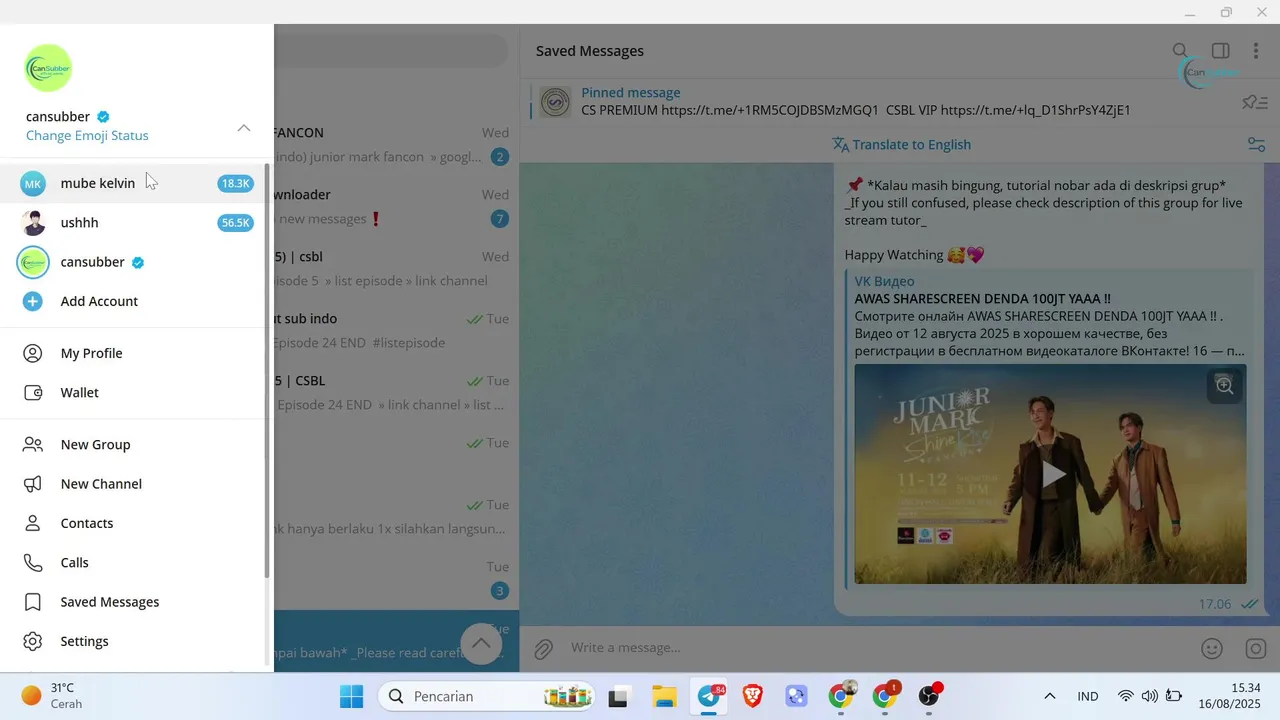Viewport: 1280px width, 720px height.
Task: Click the unread badge showing 2
Action: click(x=500, y=157)
